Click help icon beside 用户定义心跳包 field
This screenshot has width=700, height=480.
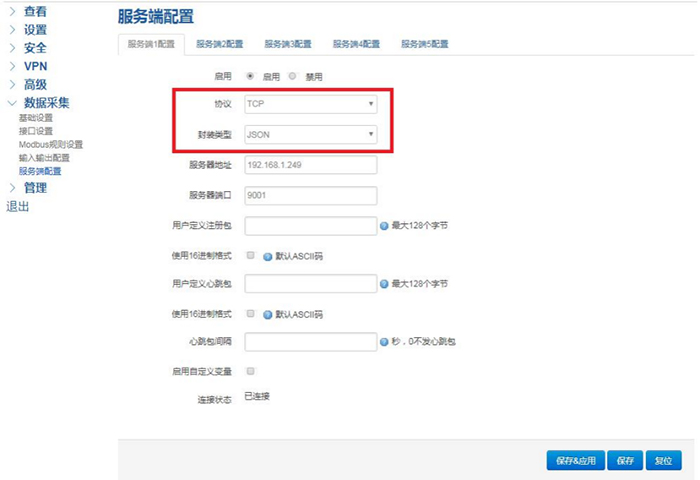pyautogui.click(x=384, y=284)
